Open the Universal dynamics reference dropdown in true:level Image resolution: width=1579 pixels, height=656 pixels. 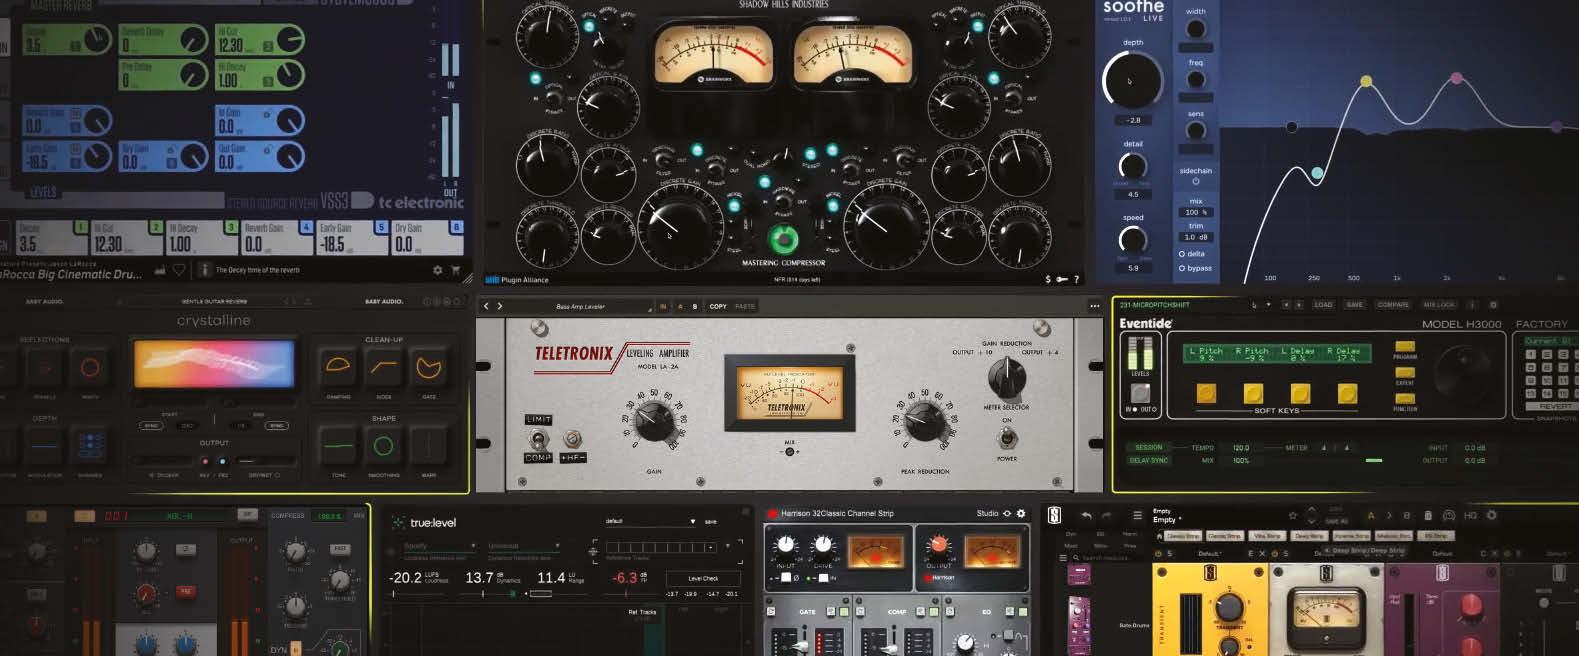[x=523, y=546]
